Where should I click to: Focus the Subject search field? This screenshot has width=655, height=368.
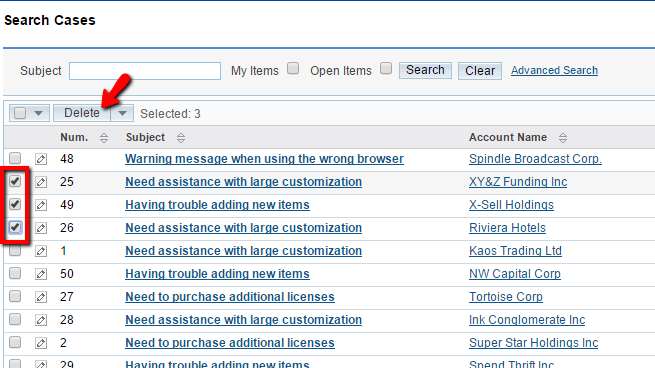click(x=145, y=71)
